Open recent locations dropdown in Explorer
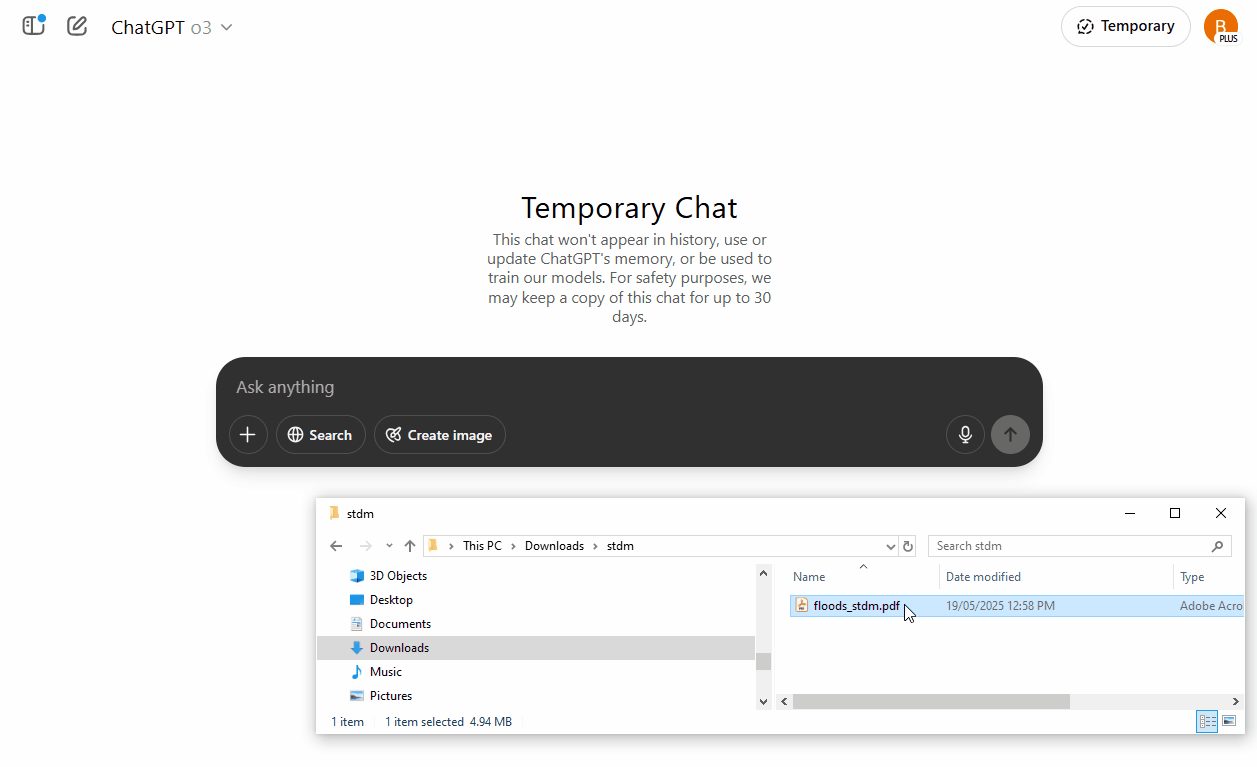The width and height of the screenshot is (1257, 767). click(x=389, y=546)
